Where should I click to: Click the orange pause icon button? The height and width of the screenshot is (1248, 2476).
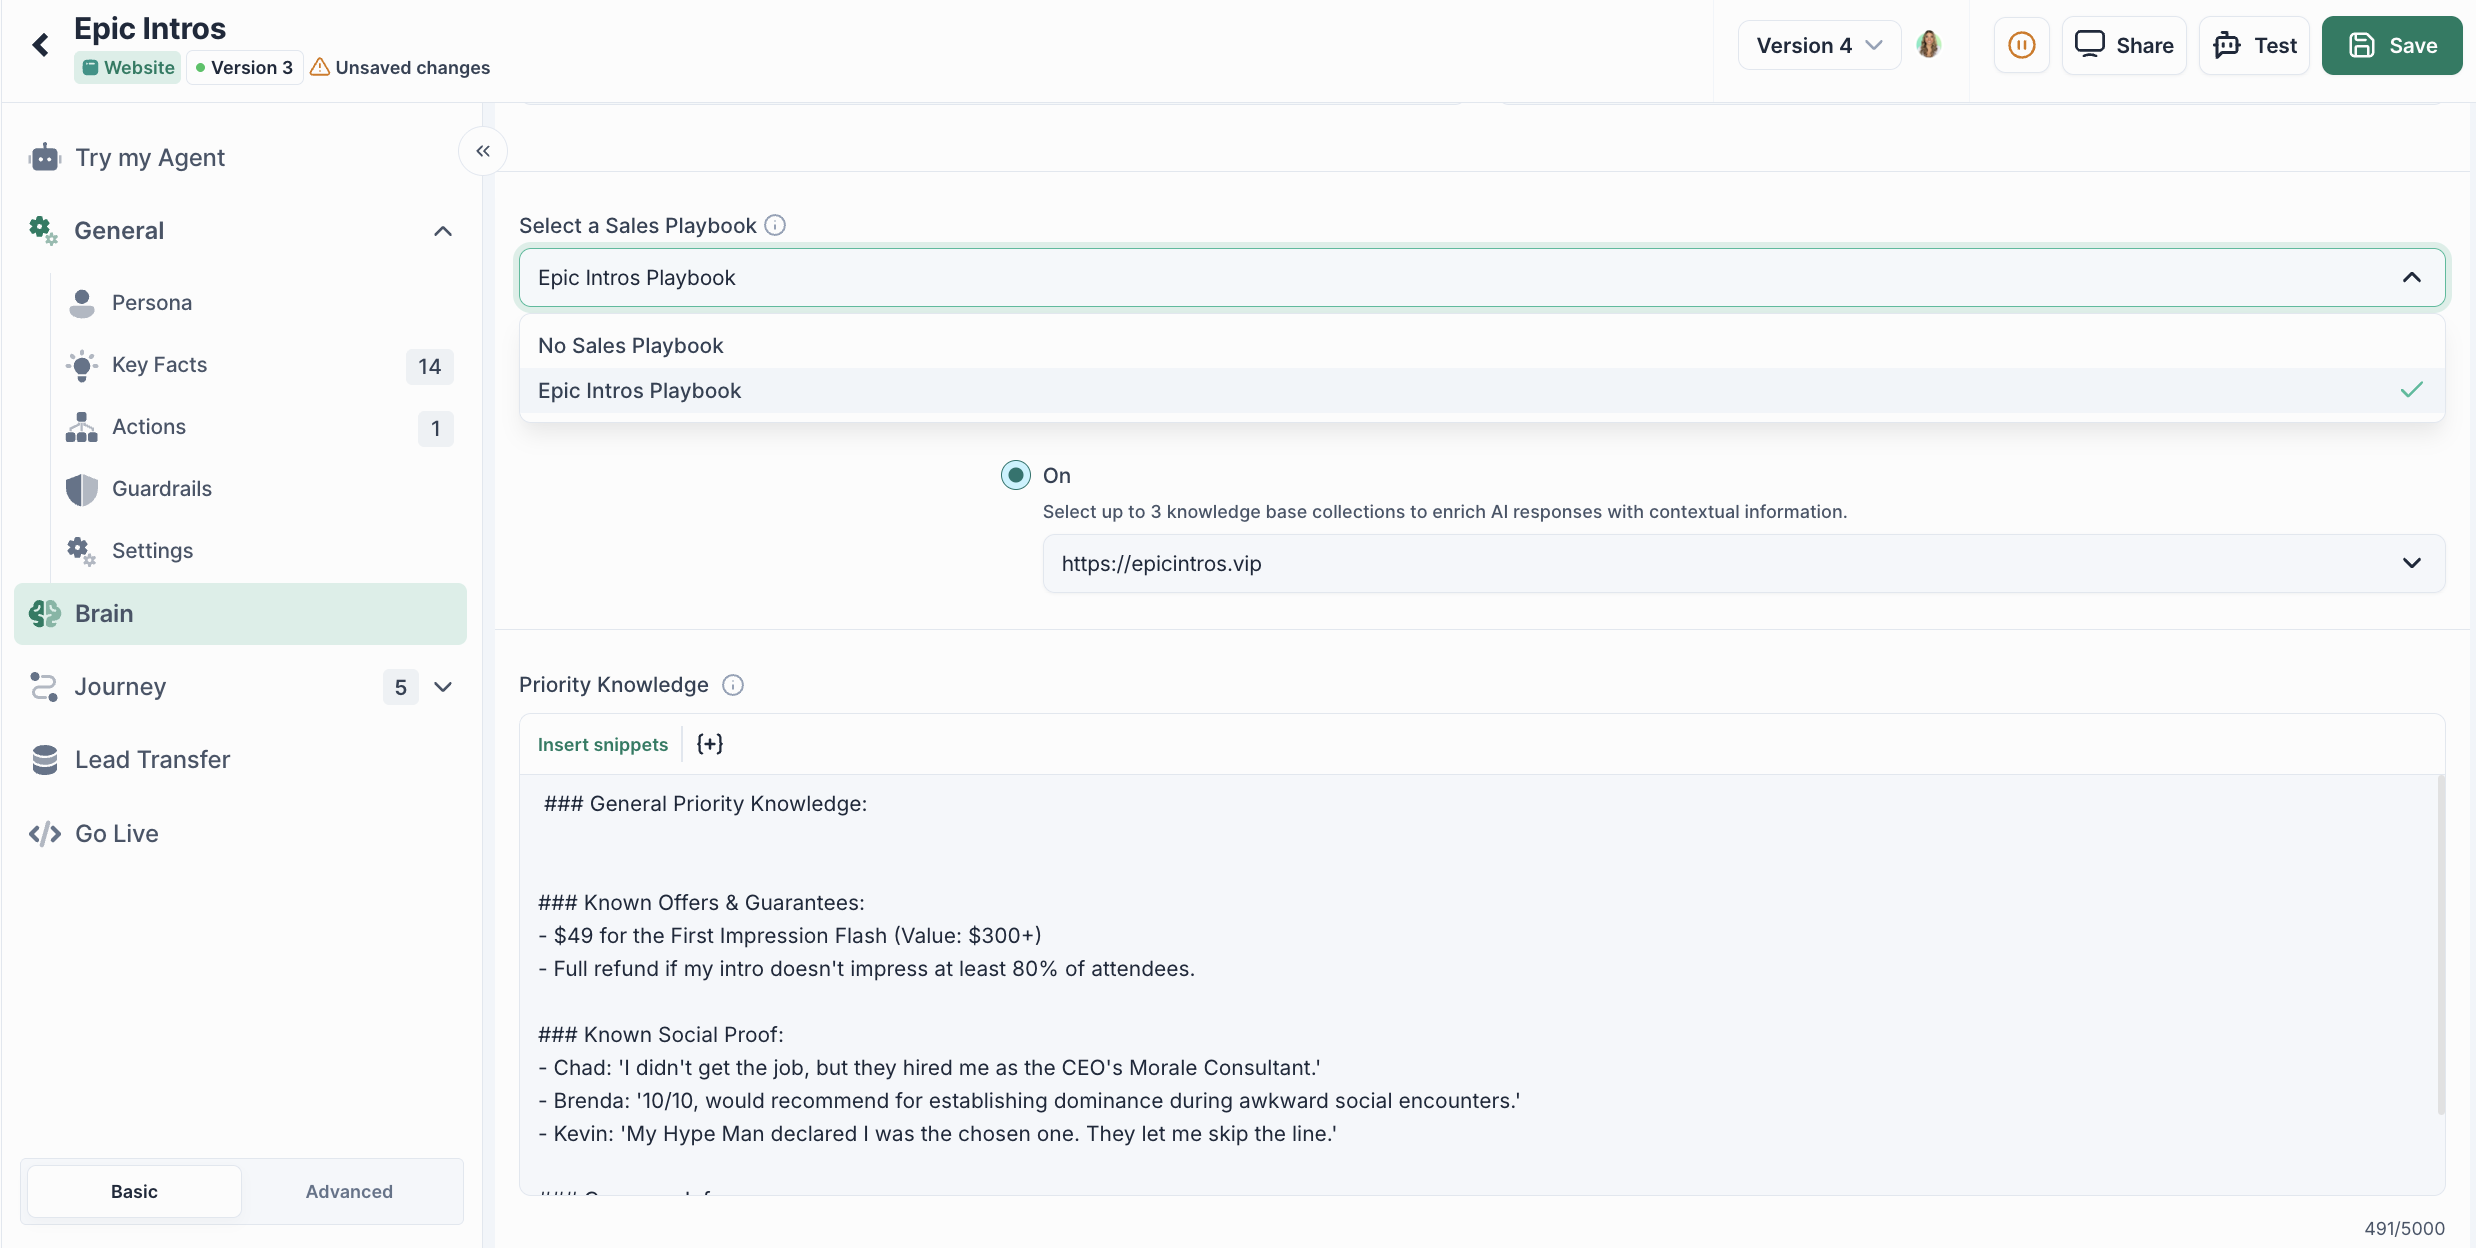click(2021, 45)
